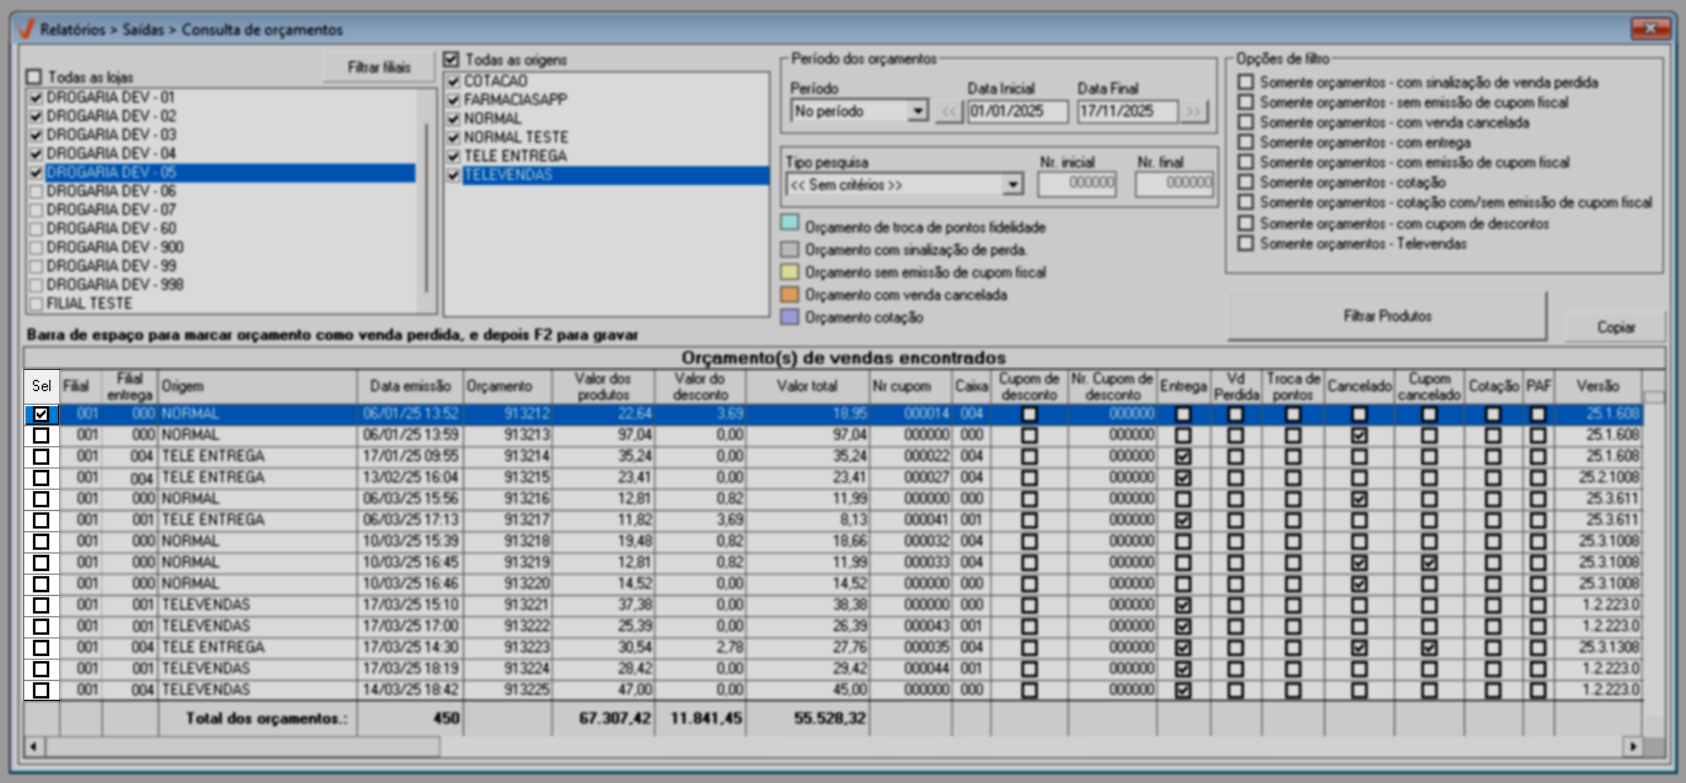This screenshot has width=1686, height=783.
Task: Uncheck the Todas as origens checkbox
Action: [452, 60]
